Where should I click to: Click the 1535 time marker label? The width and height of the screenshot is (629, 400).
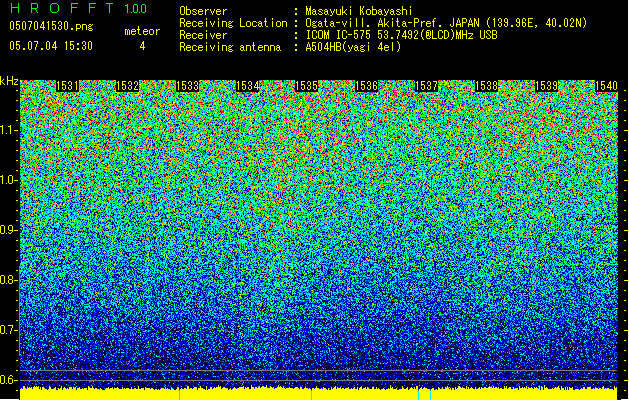pyautogui.click(x=306, y=86)
